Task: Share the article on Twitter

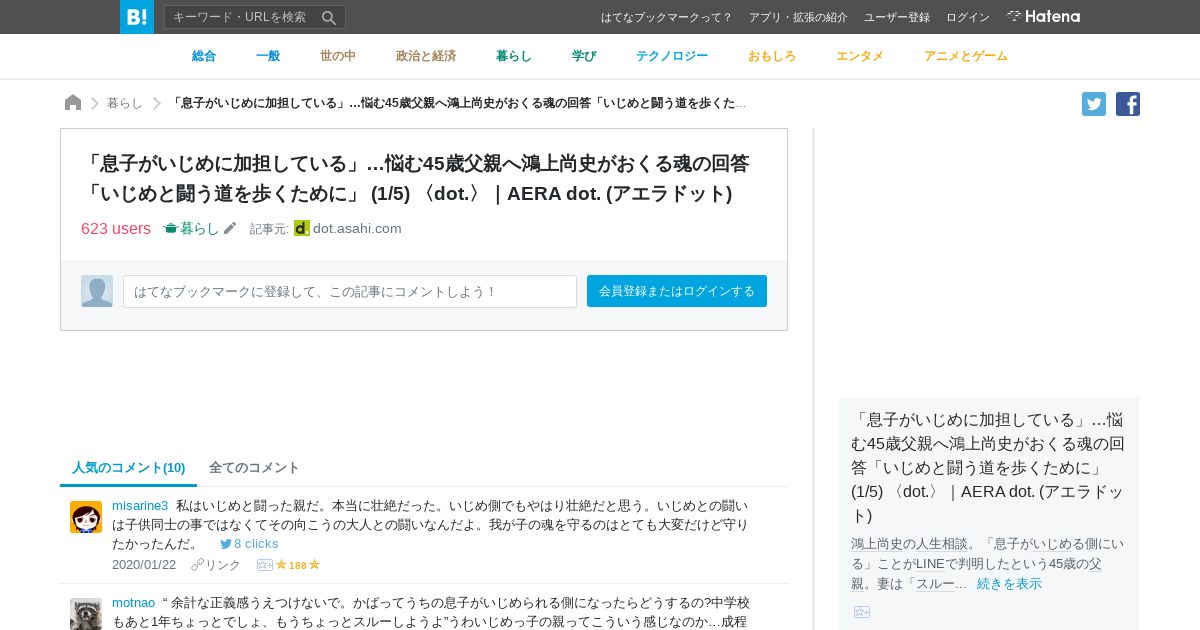Action: tap(1094, 104)
